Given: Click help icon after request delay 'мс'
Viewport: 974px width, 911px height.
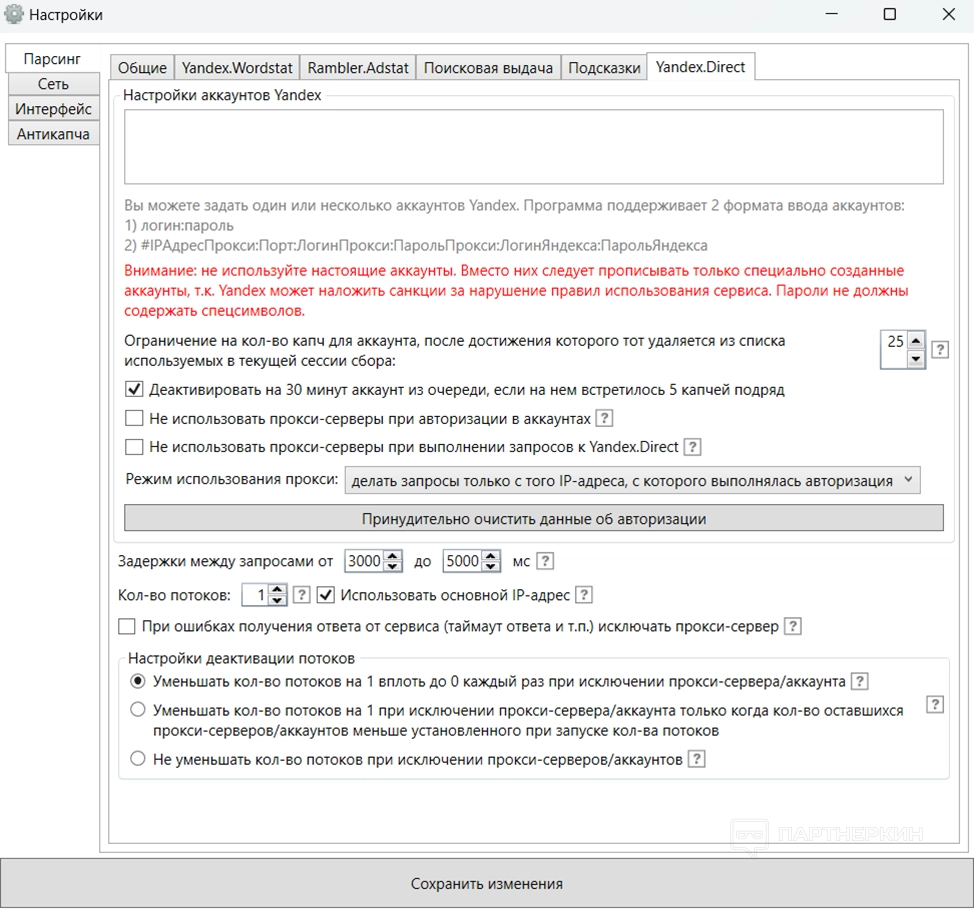Looking at the screenshot, I should pyautogui.click(x=545, y=561).
